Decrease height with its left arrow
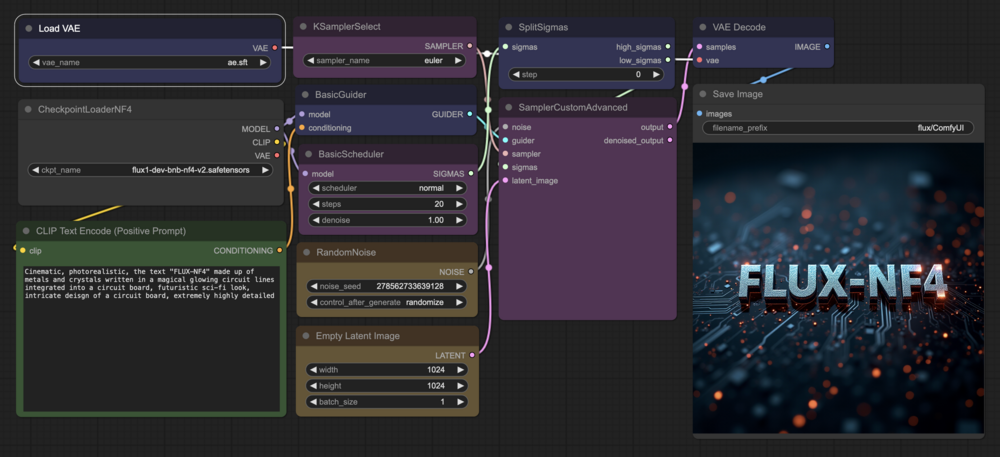The image size is (1000, 457). point(313,386)
